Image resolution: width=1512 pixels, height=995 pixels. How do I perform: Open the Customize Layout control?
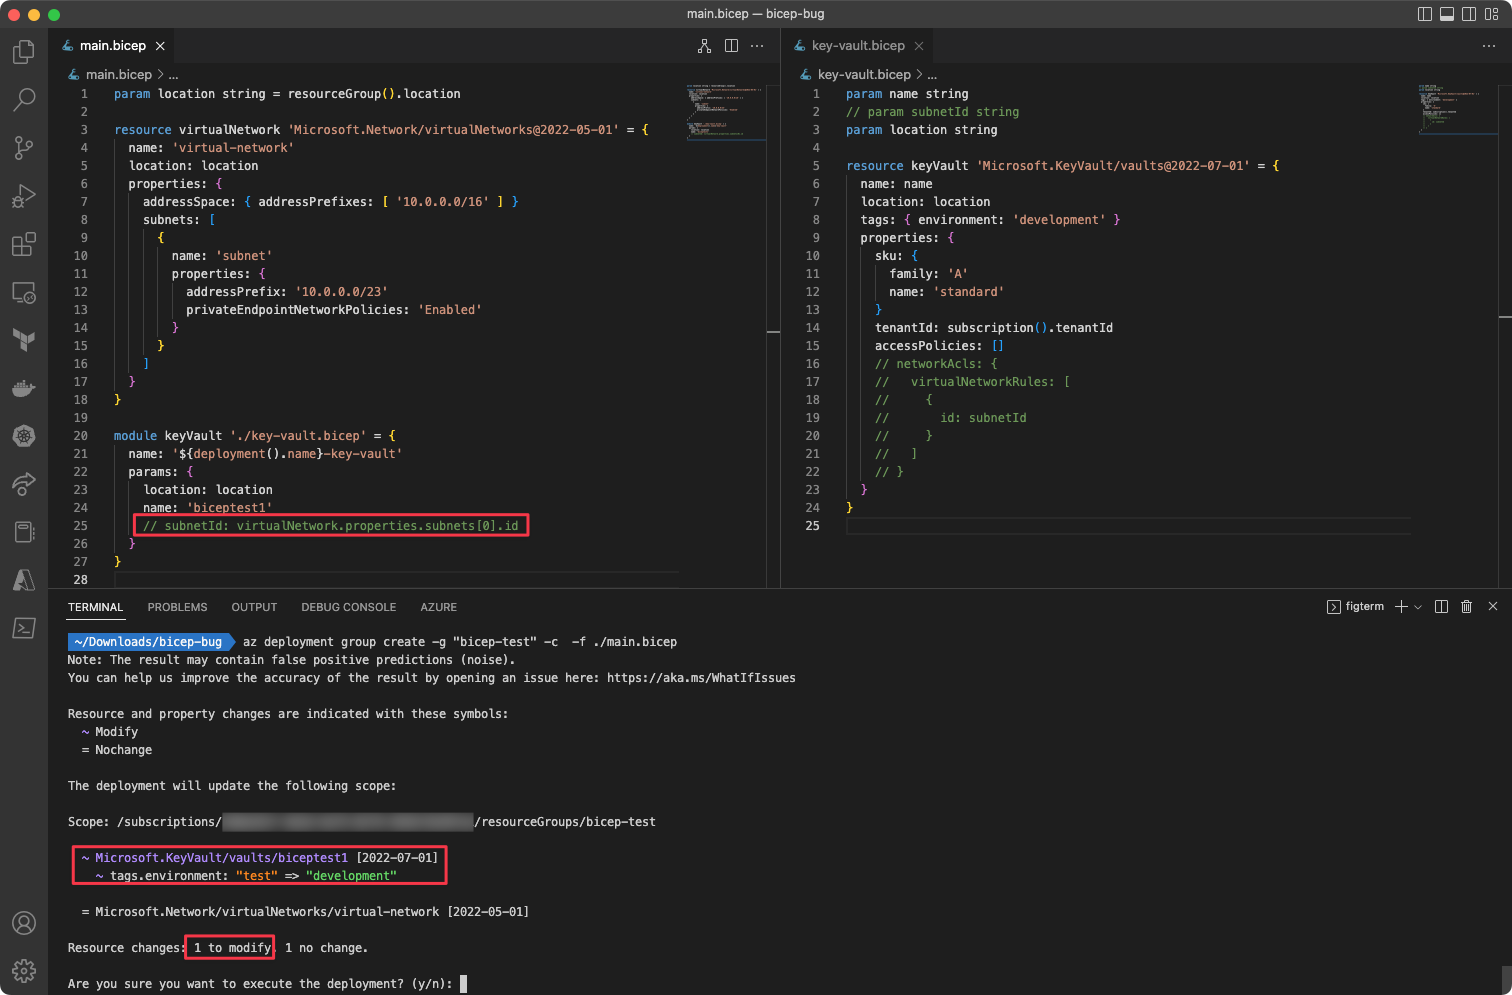pyautogui.click(x=1492, y=14)
